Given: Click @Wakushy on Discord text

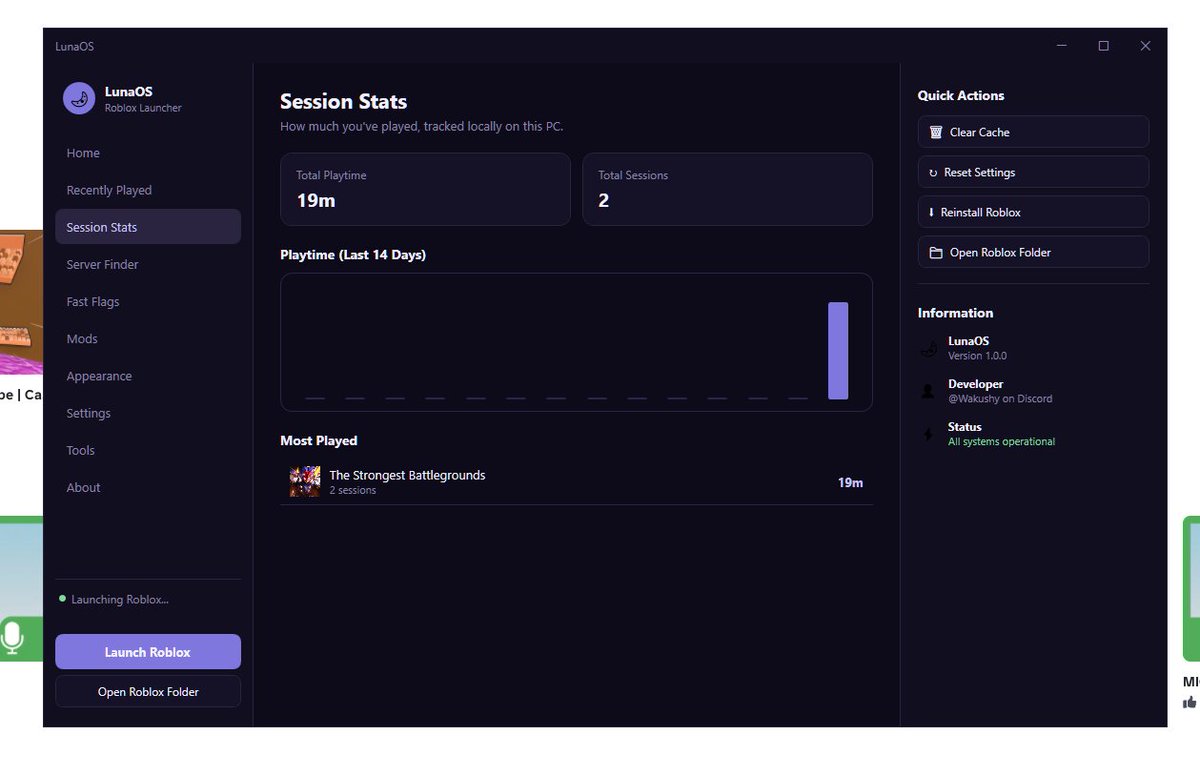Looking at the screenshot, I should [x=1000, y=399].
